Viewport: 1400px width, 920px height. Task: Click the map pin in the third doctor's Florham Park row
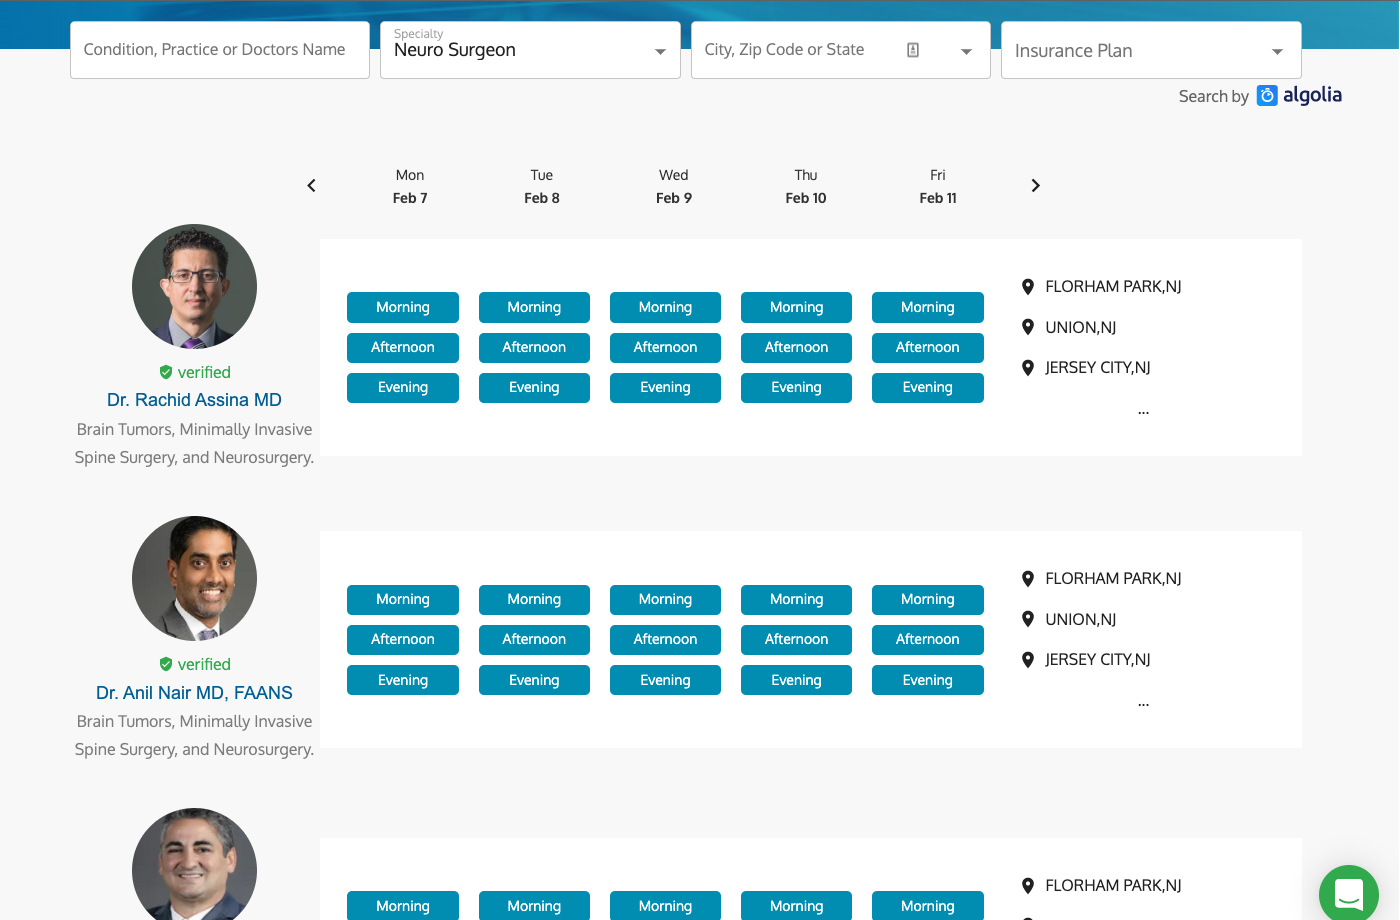[x=1027, y=886]
